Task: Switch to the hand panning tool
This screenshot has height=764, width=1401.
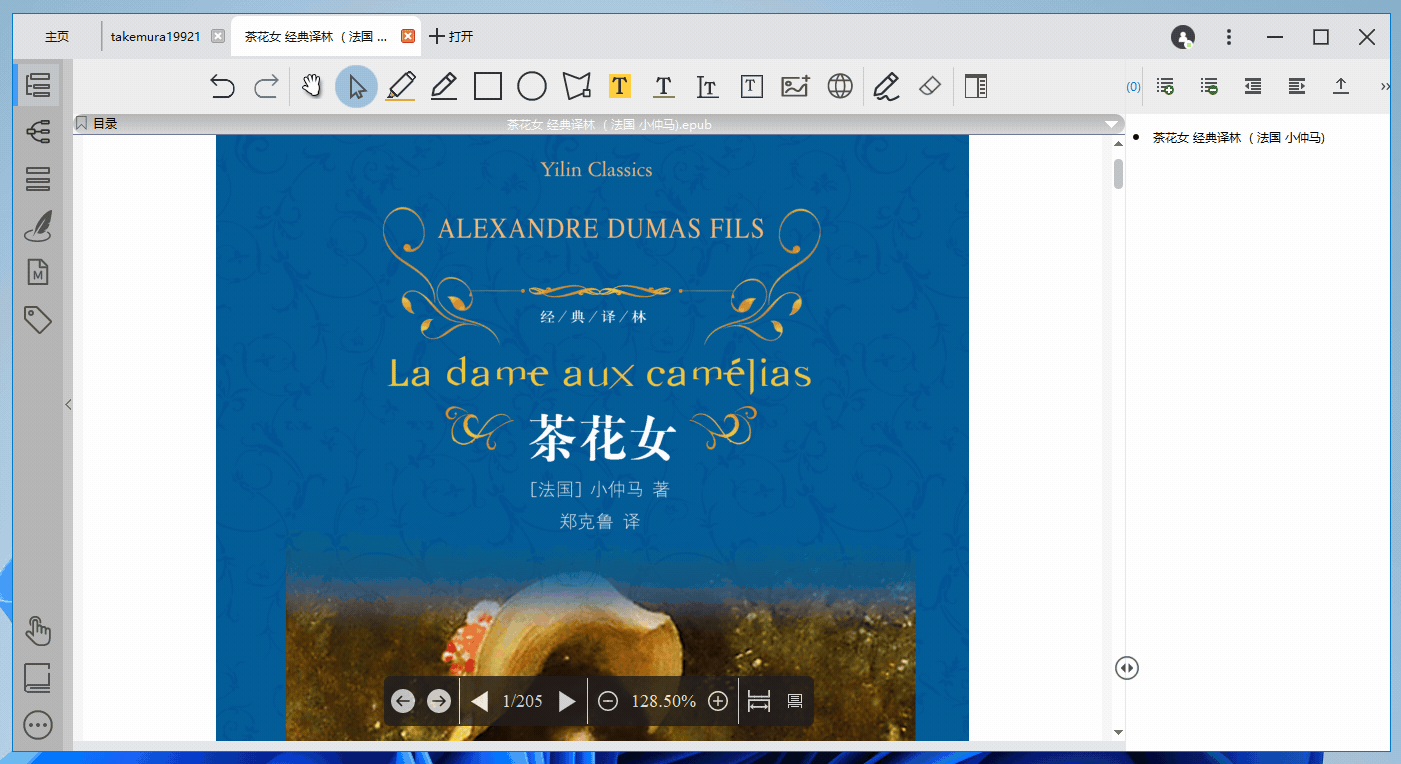Action: [311, 86]
